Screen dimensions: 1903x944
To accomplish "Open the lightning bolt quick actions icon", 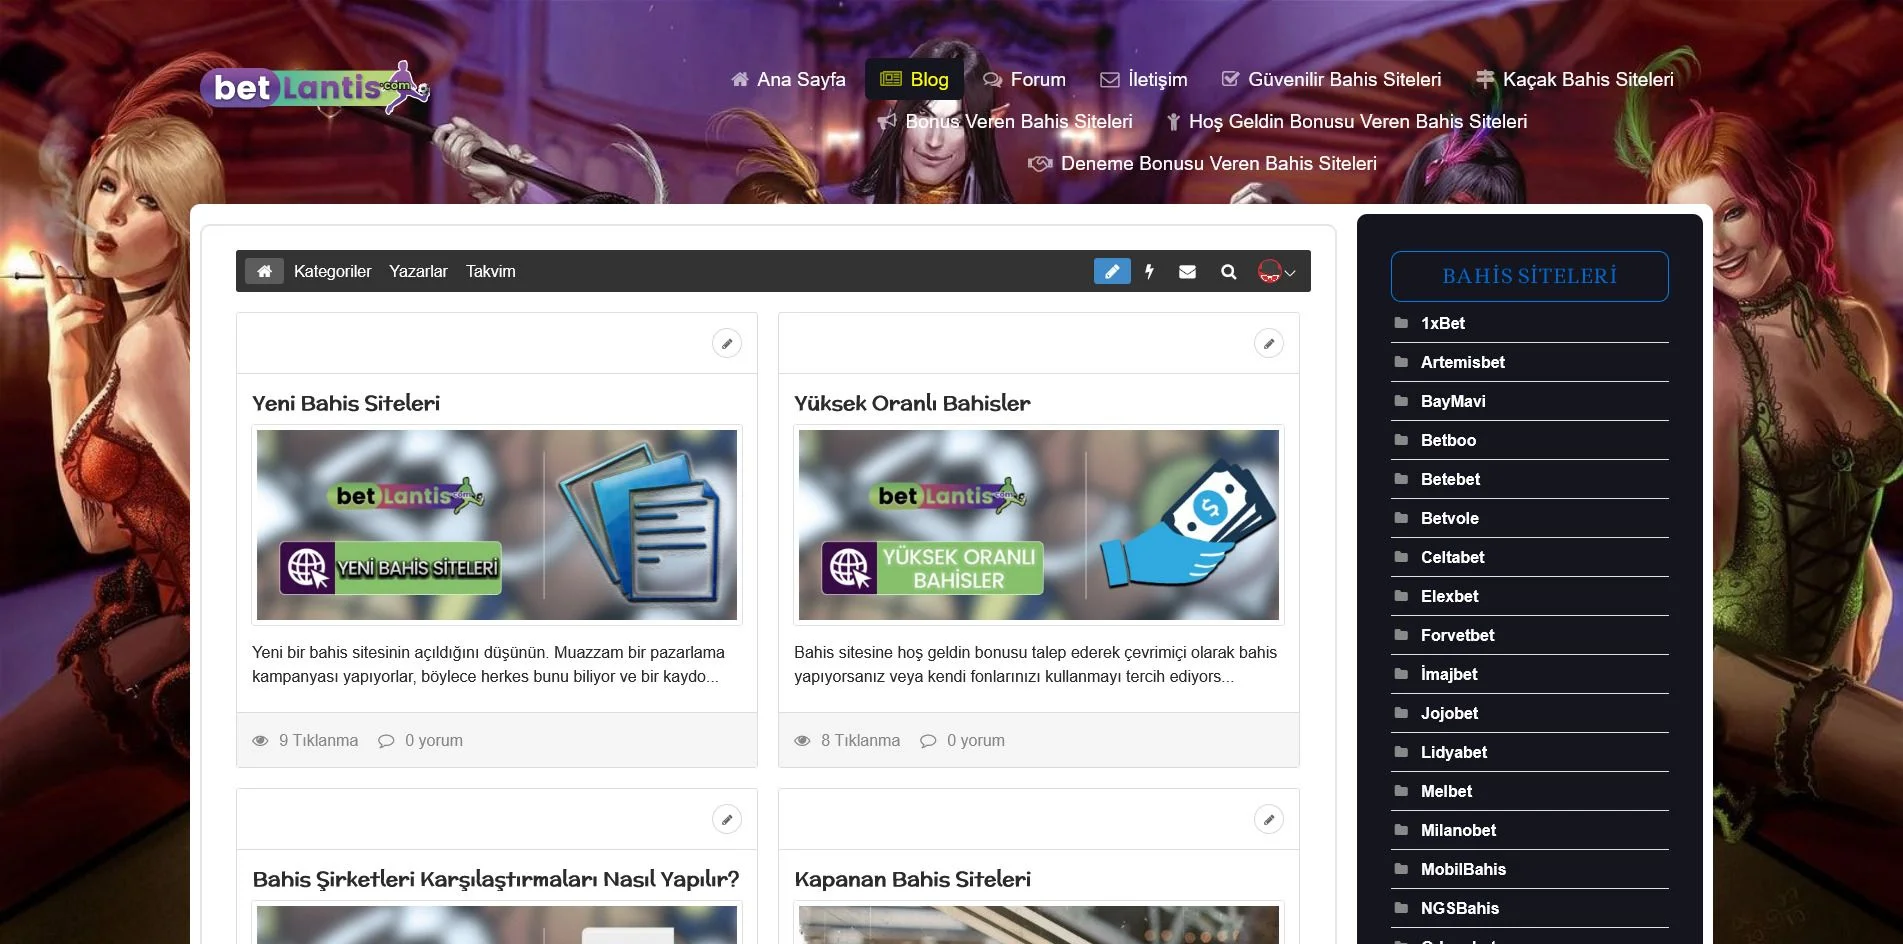I will [1150, 271].
